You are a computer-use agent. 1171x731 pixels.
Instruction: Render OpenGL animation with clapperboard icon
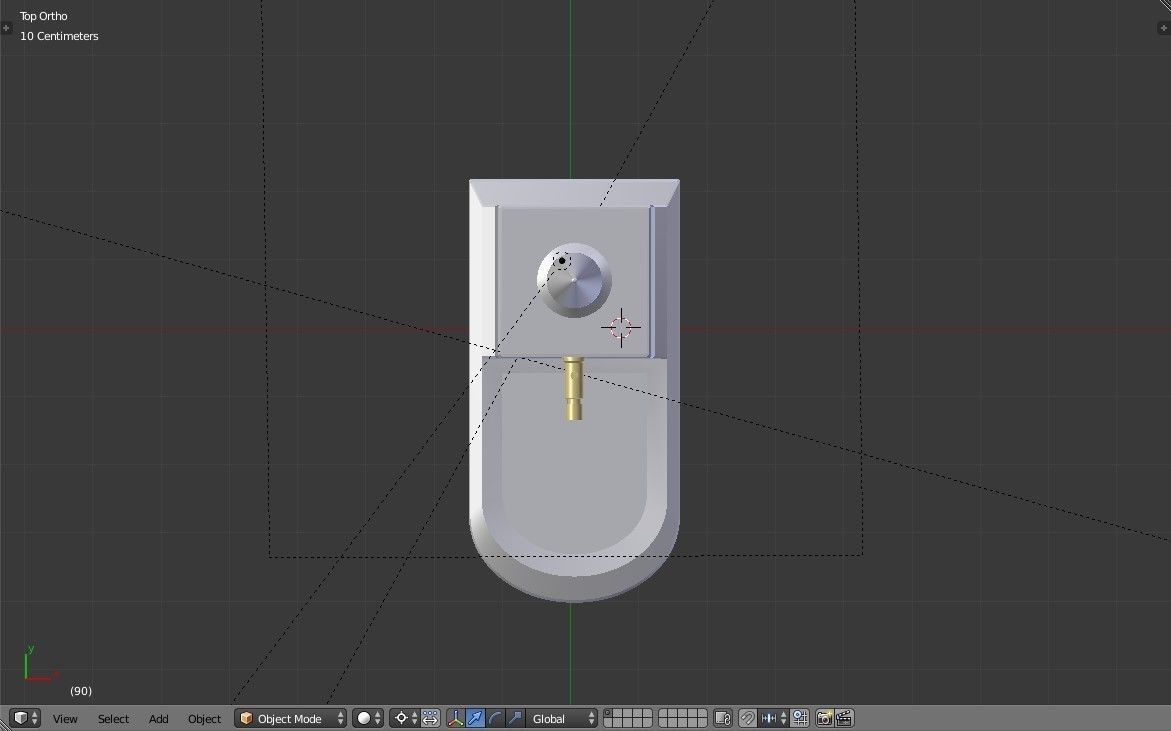coord(844,718)
